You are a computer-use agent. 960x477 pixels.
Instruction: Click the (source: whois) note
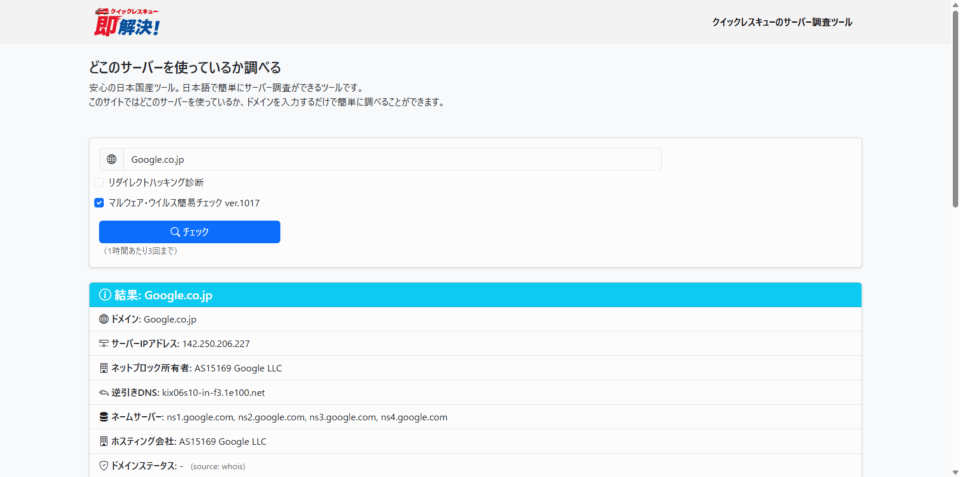(218, 467)
